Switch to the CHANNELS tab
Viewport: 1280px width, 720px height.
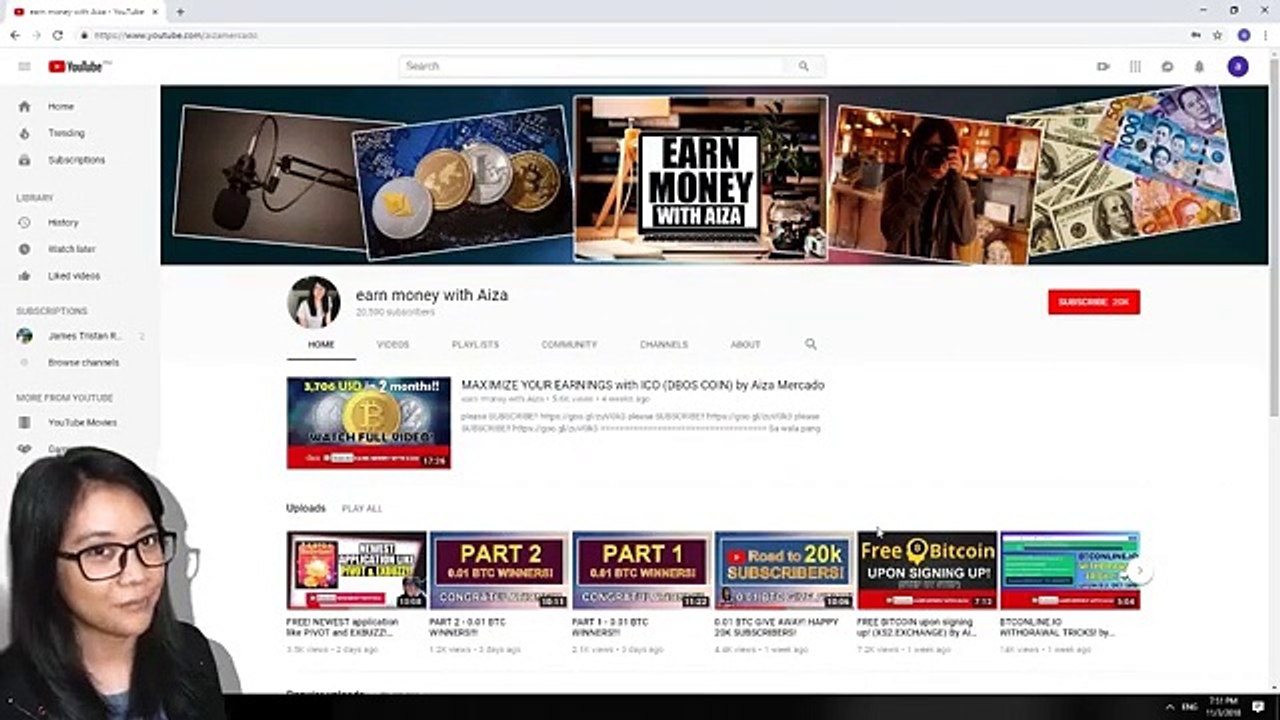(664, 344)
